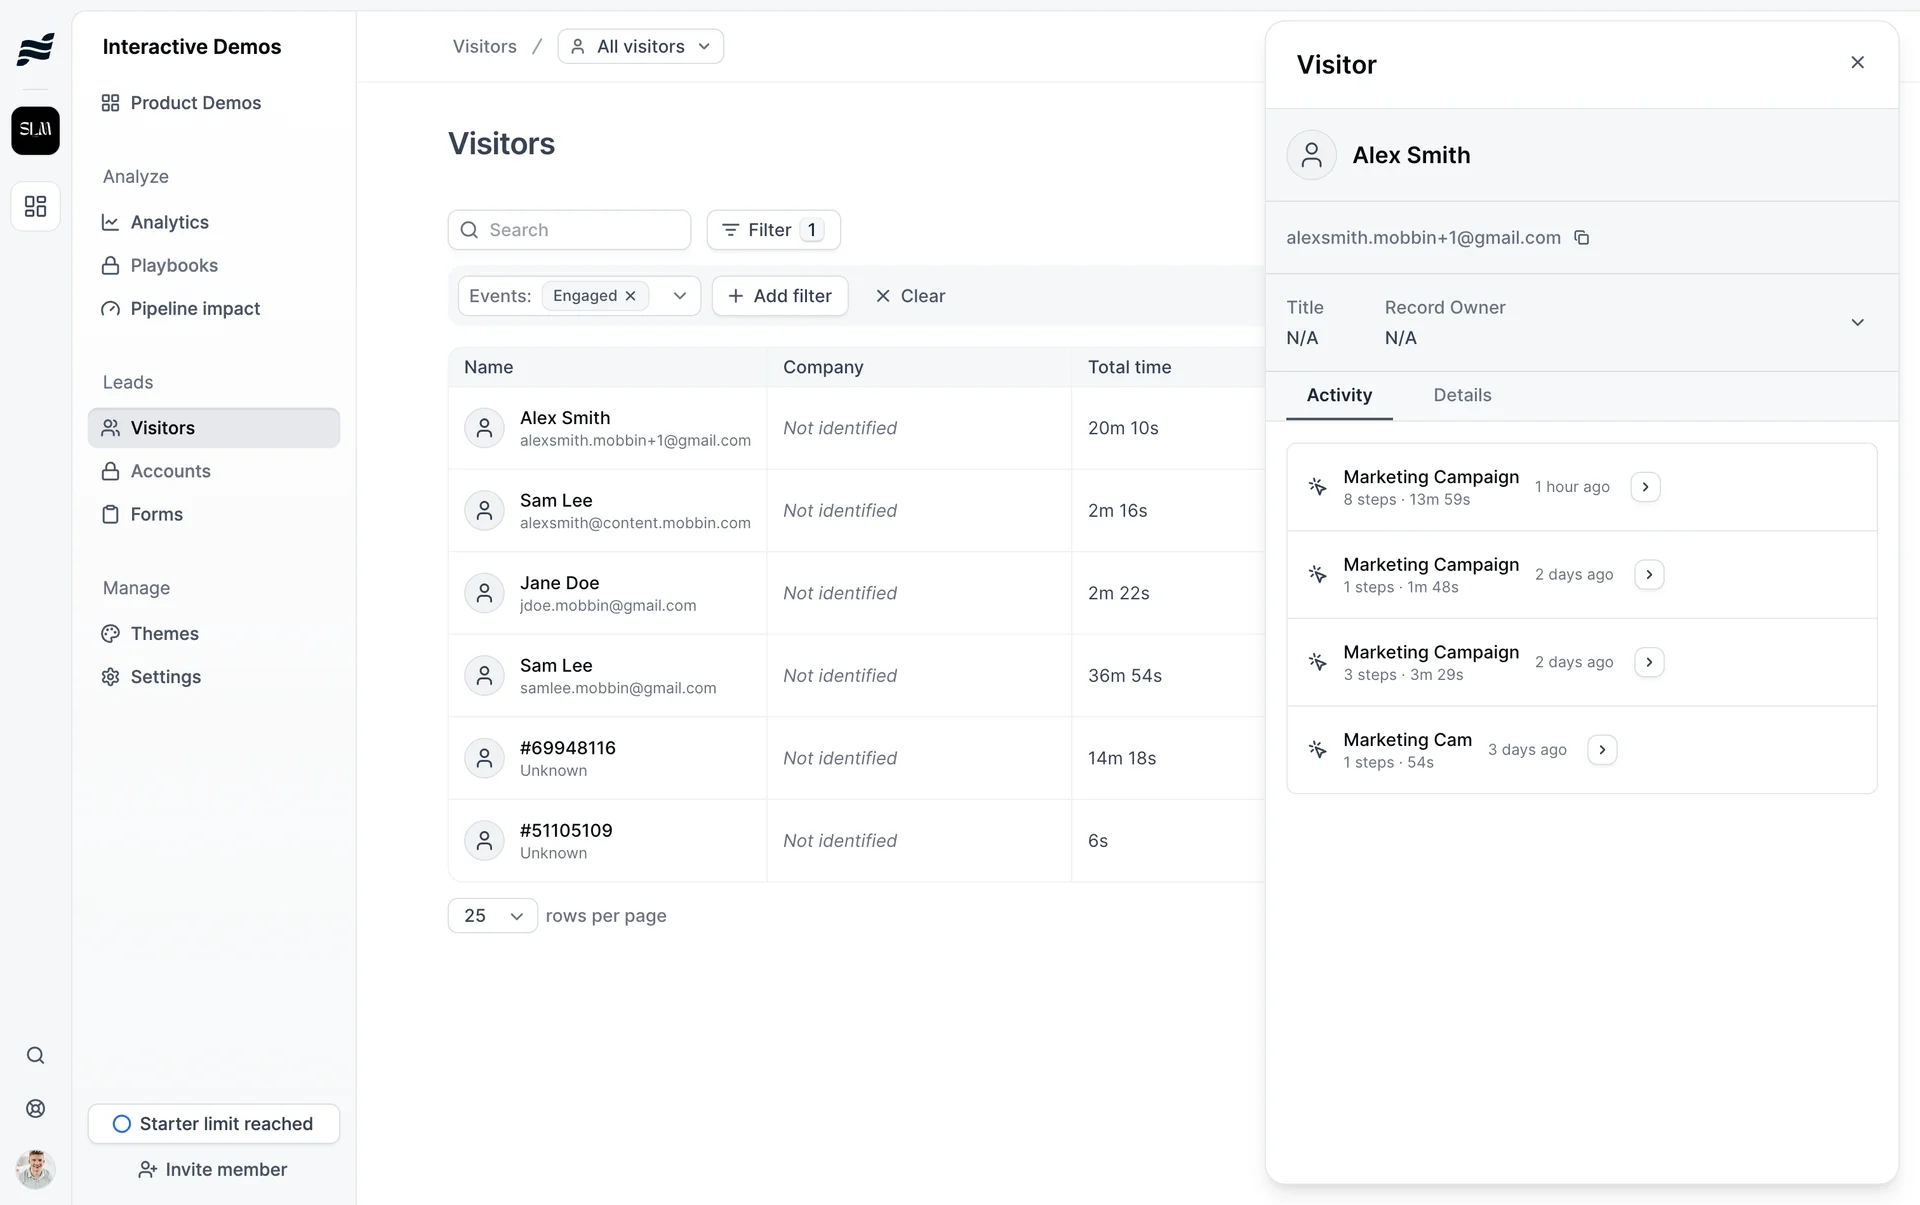Viewport: 1920px width, 1205px height.
Task: Remove the Engaged filter tag
Action: coord(631,296)
